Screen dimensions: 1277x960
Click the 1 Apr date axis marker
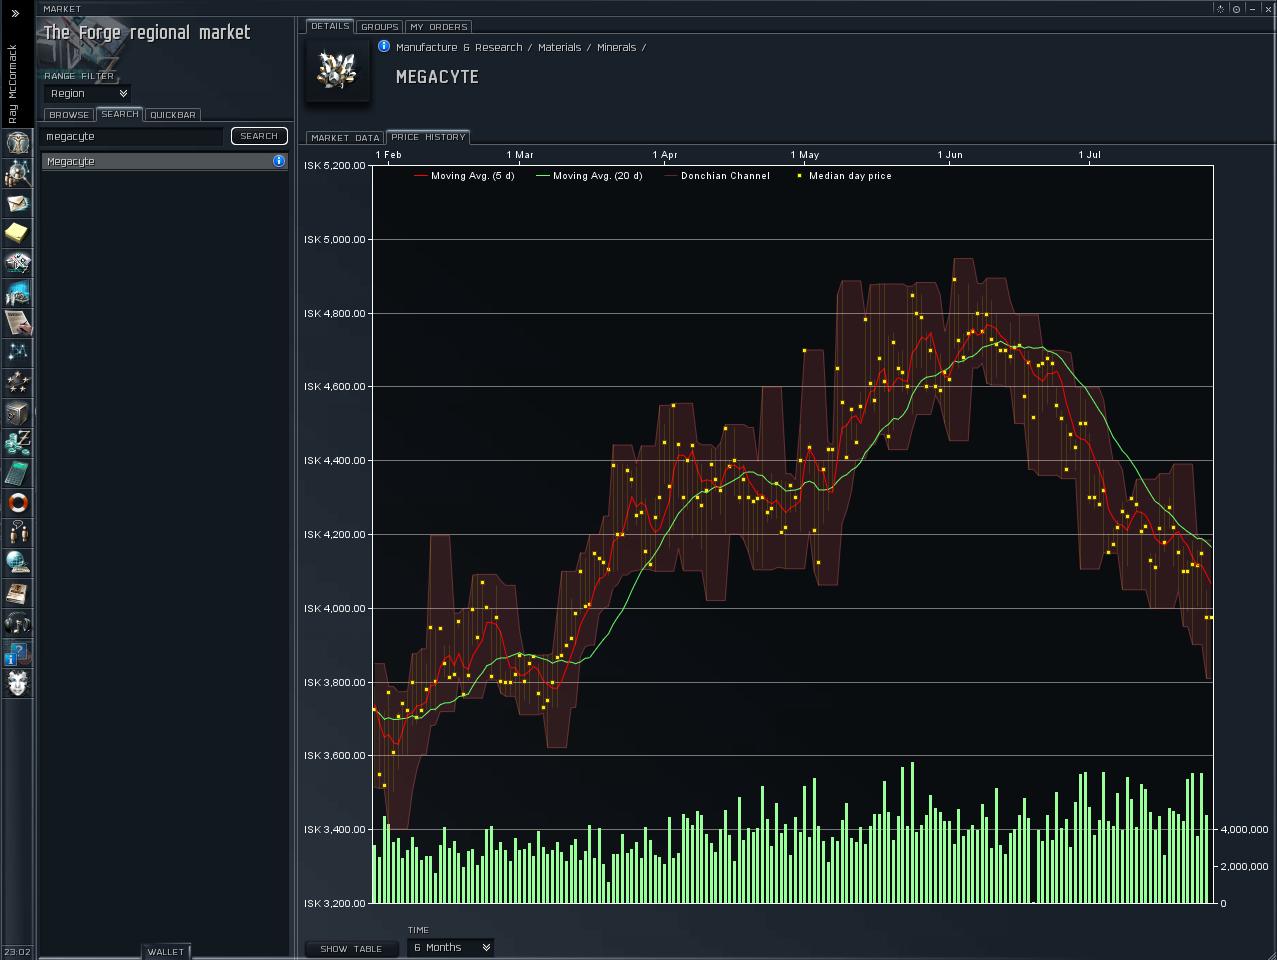click(x=665, y=155)
